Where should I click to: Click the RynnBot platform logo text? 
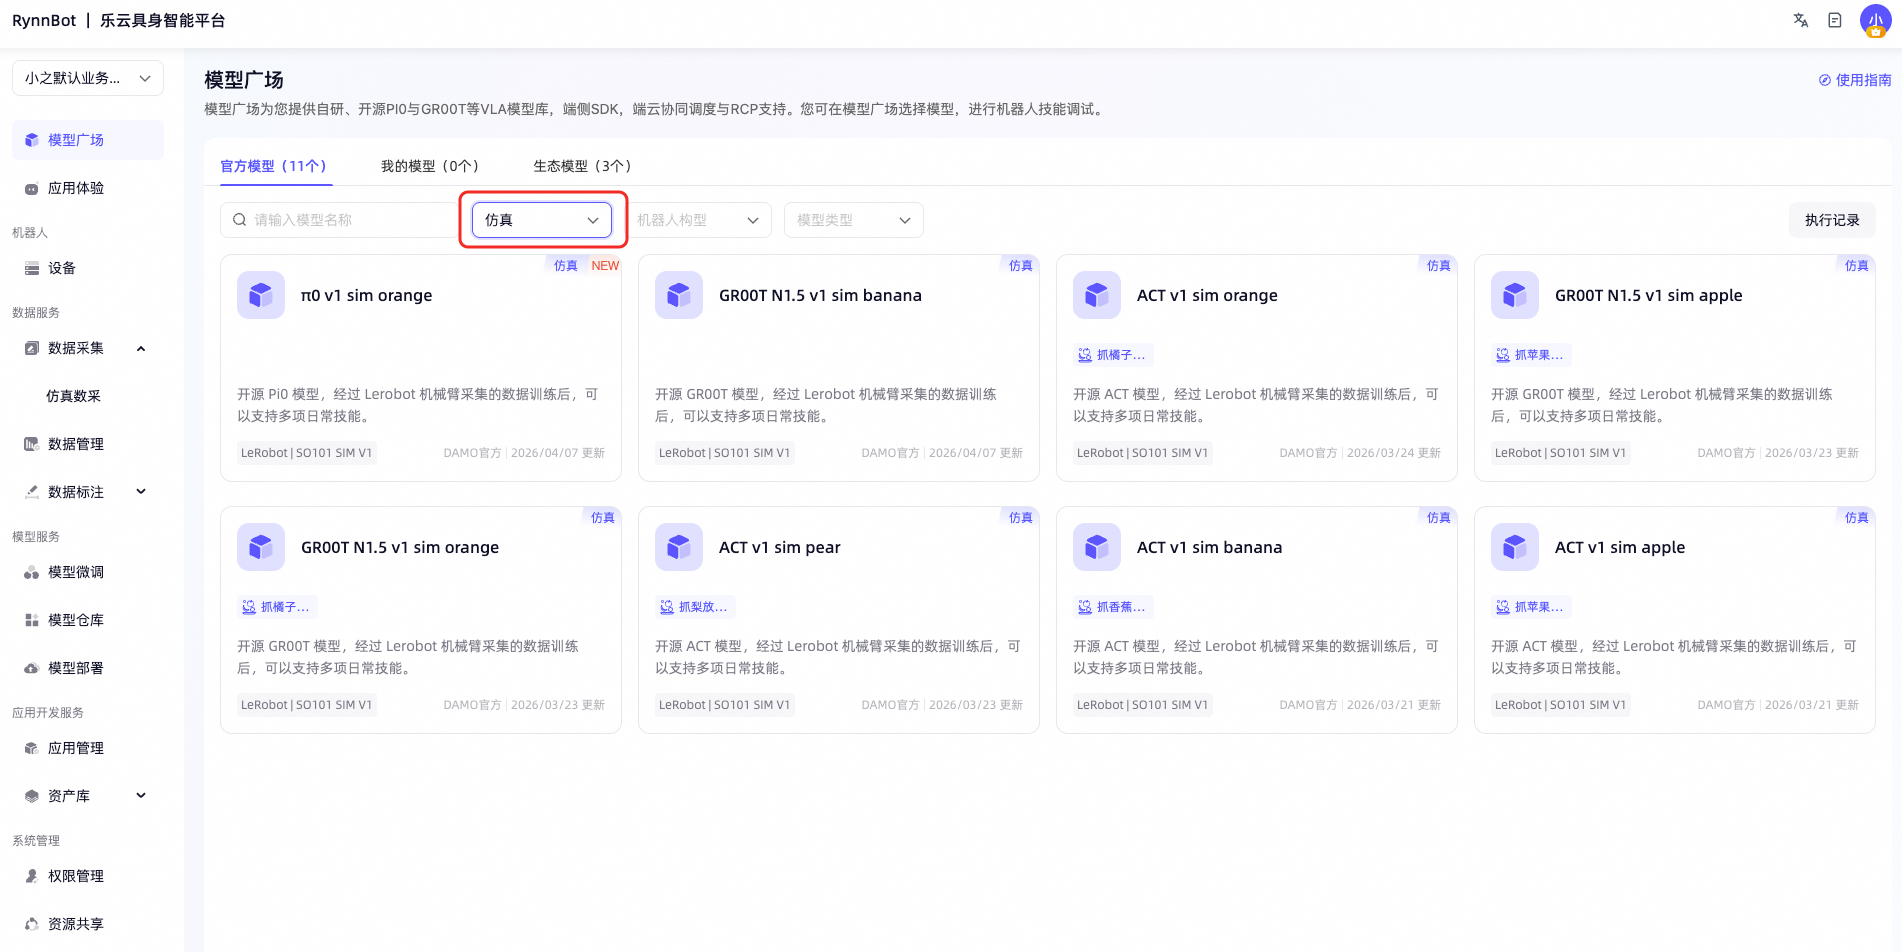click(119, 20)
